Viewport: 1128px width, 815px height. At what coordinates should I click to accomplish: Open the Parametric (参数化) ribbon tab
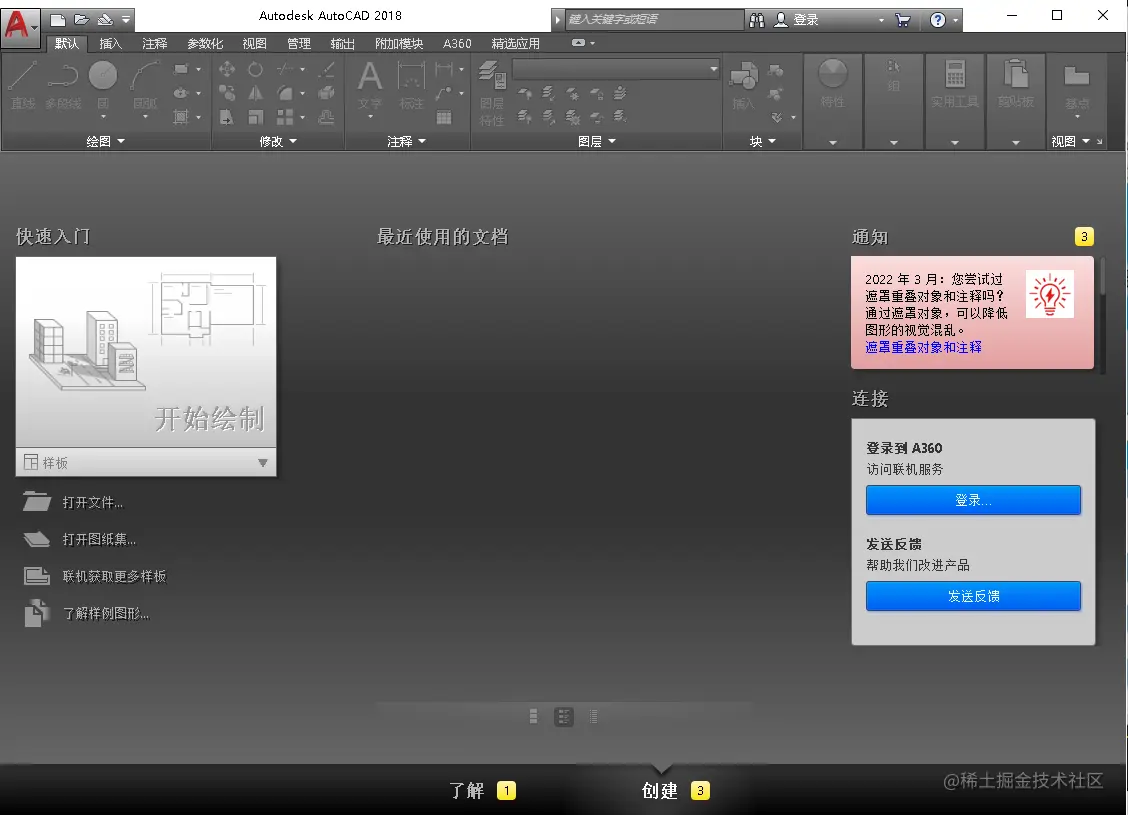205,44
